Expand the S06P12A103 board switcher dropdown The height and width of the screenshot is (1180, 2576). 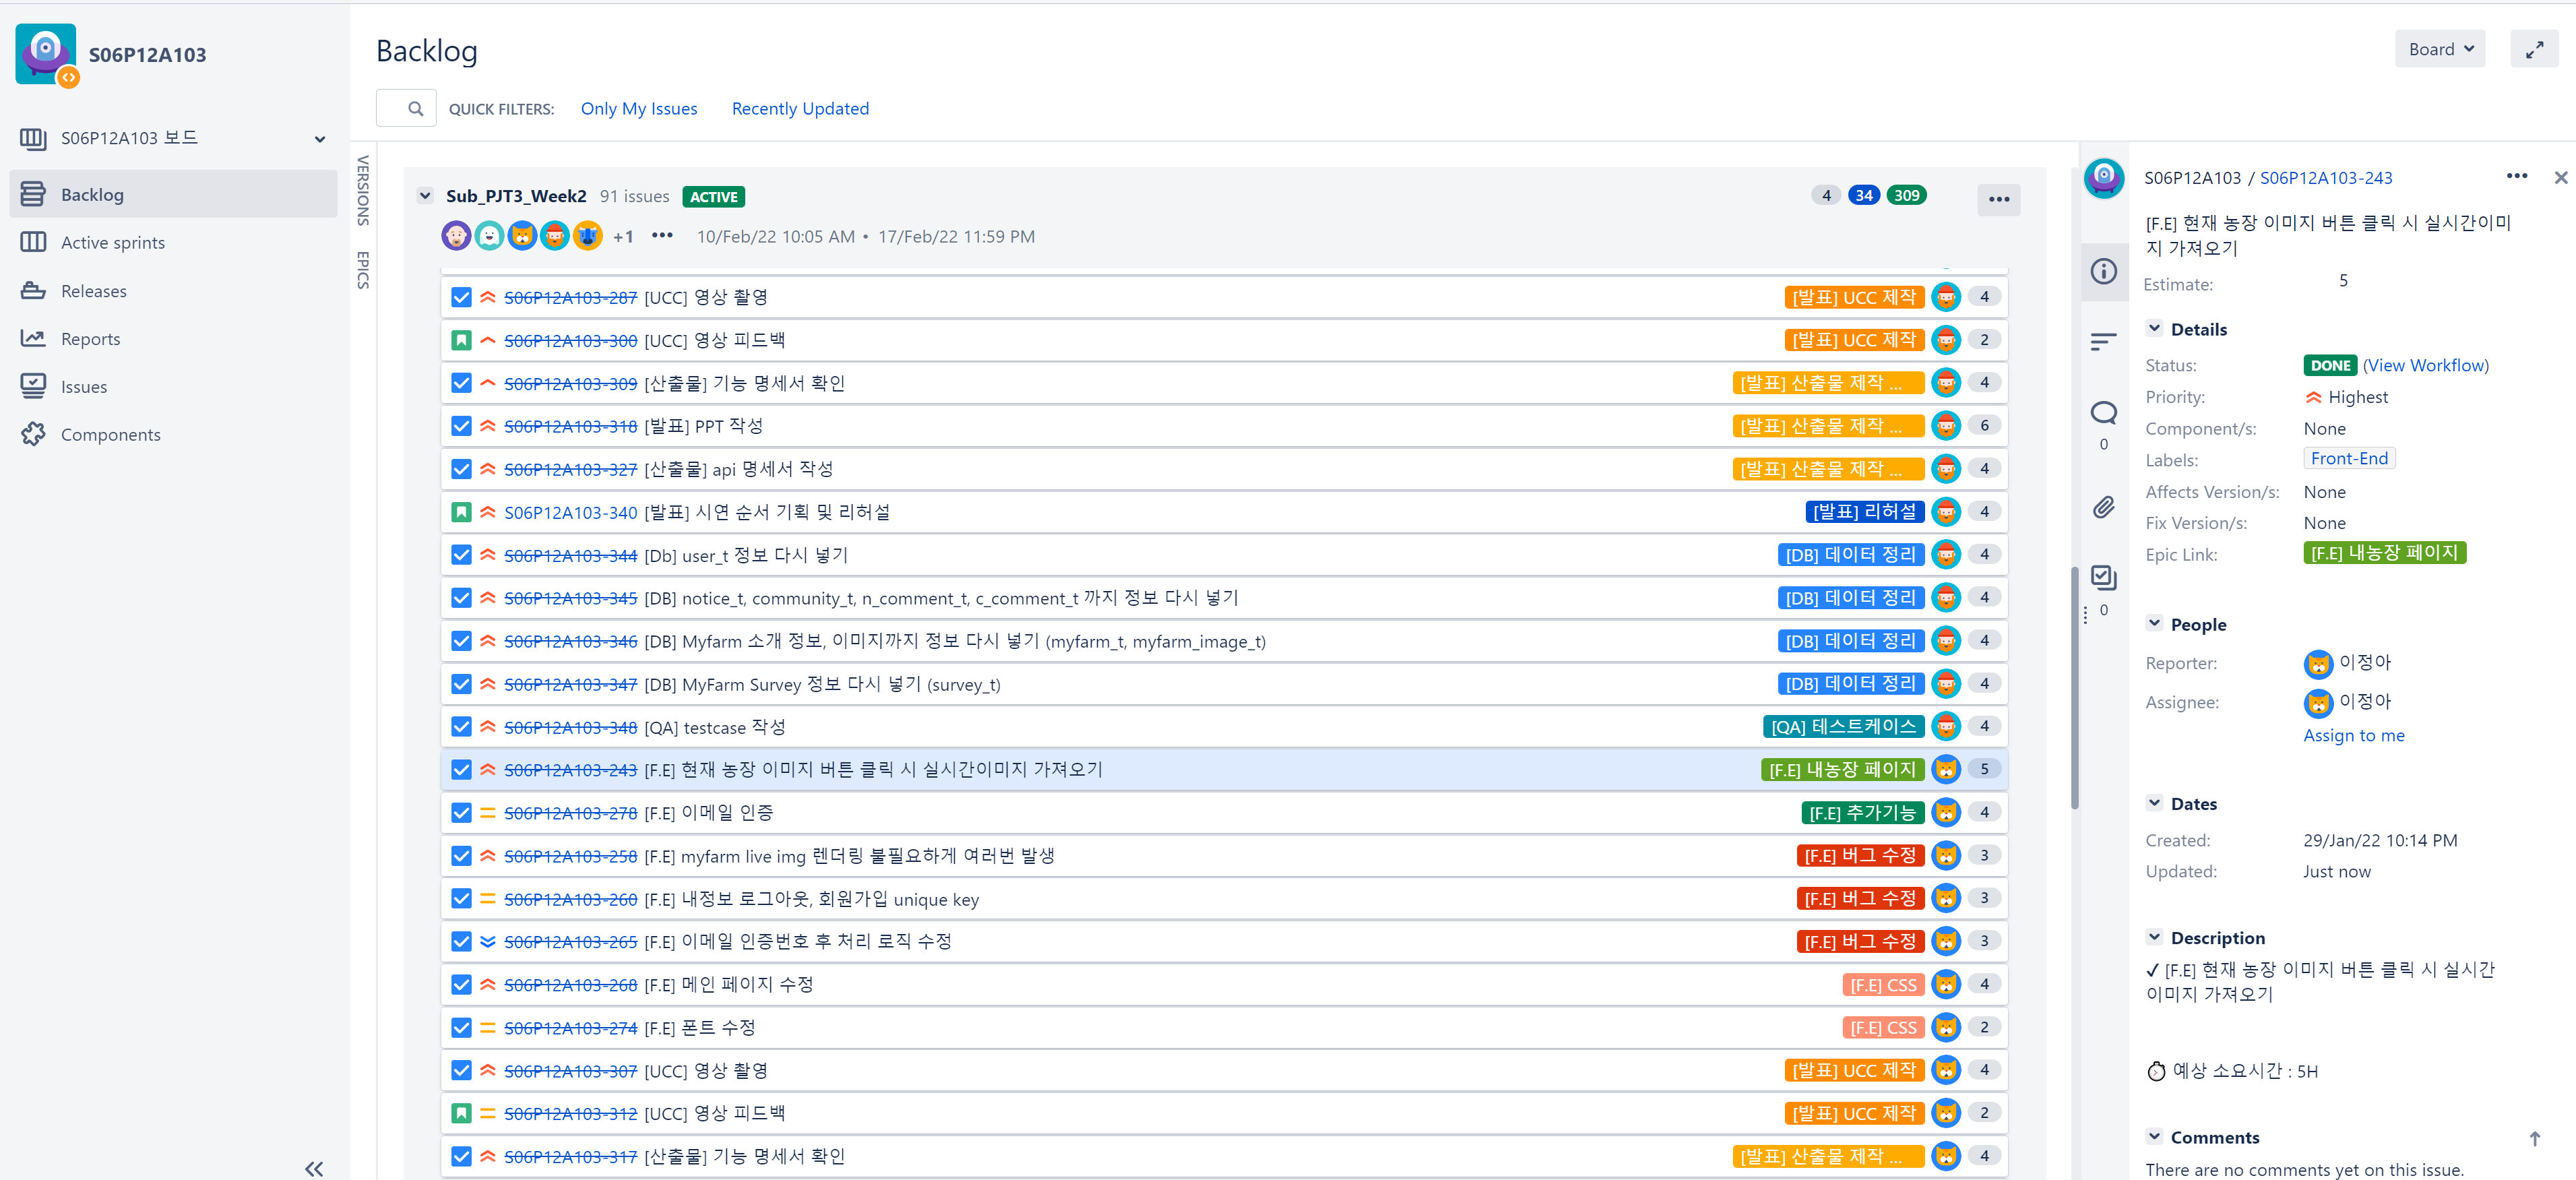coord(320,139)
